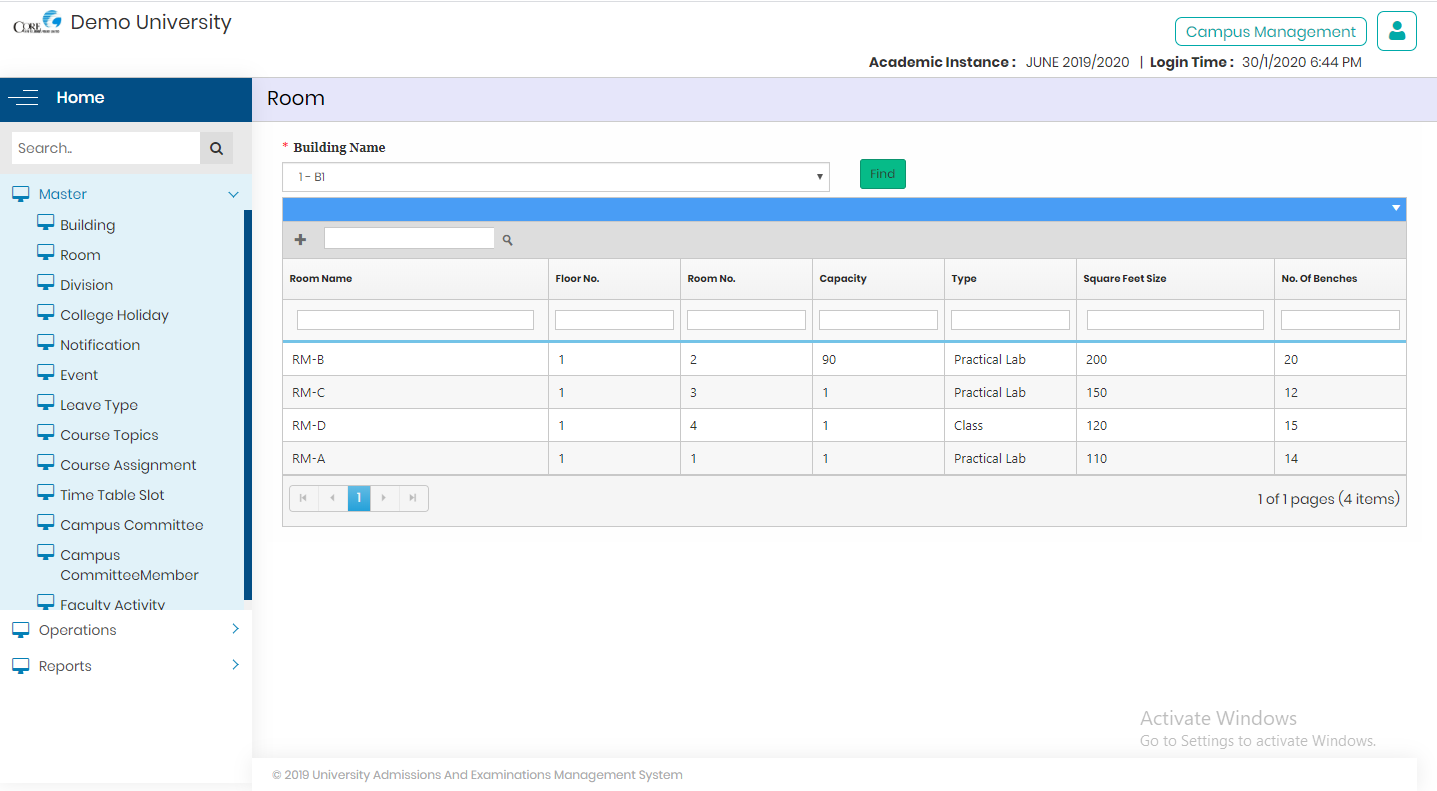Click the next page arrow

[385, 498]
